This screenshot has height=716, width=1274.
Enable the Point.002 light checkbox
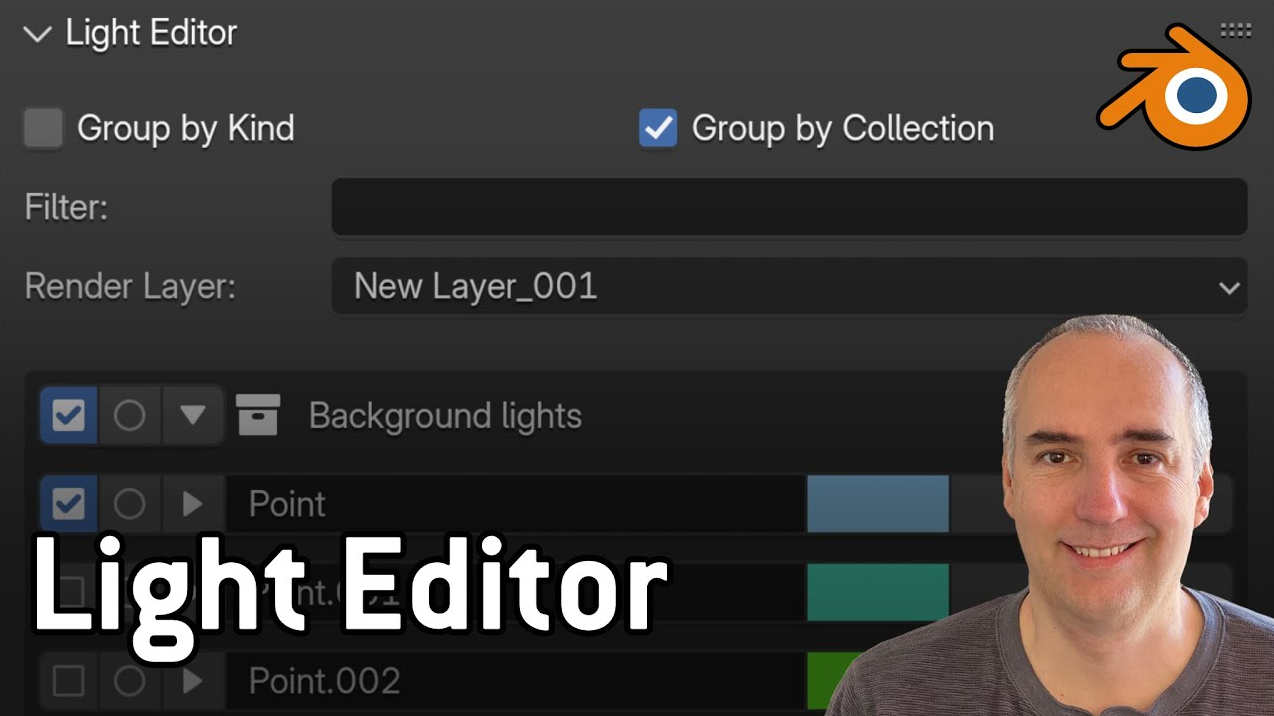(x=69, y=681)
